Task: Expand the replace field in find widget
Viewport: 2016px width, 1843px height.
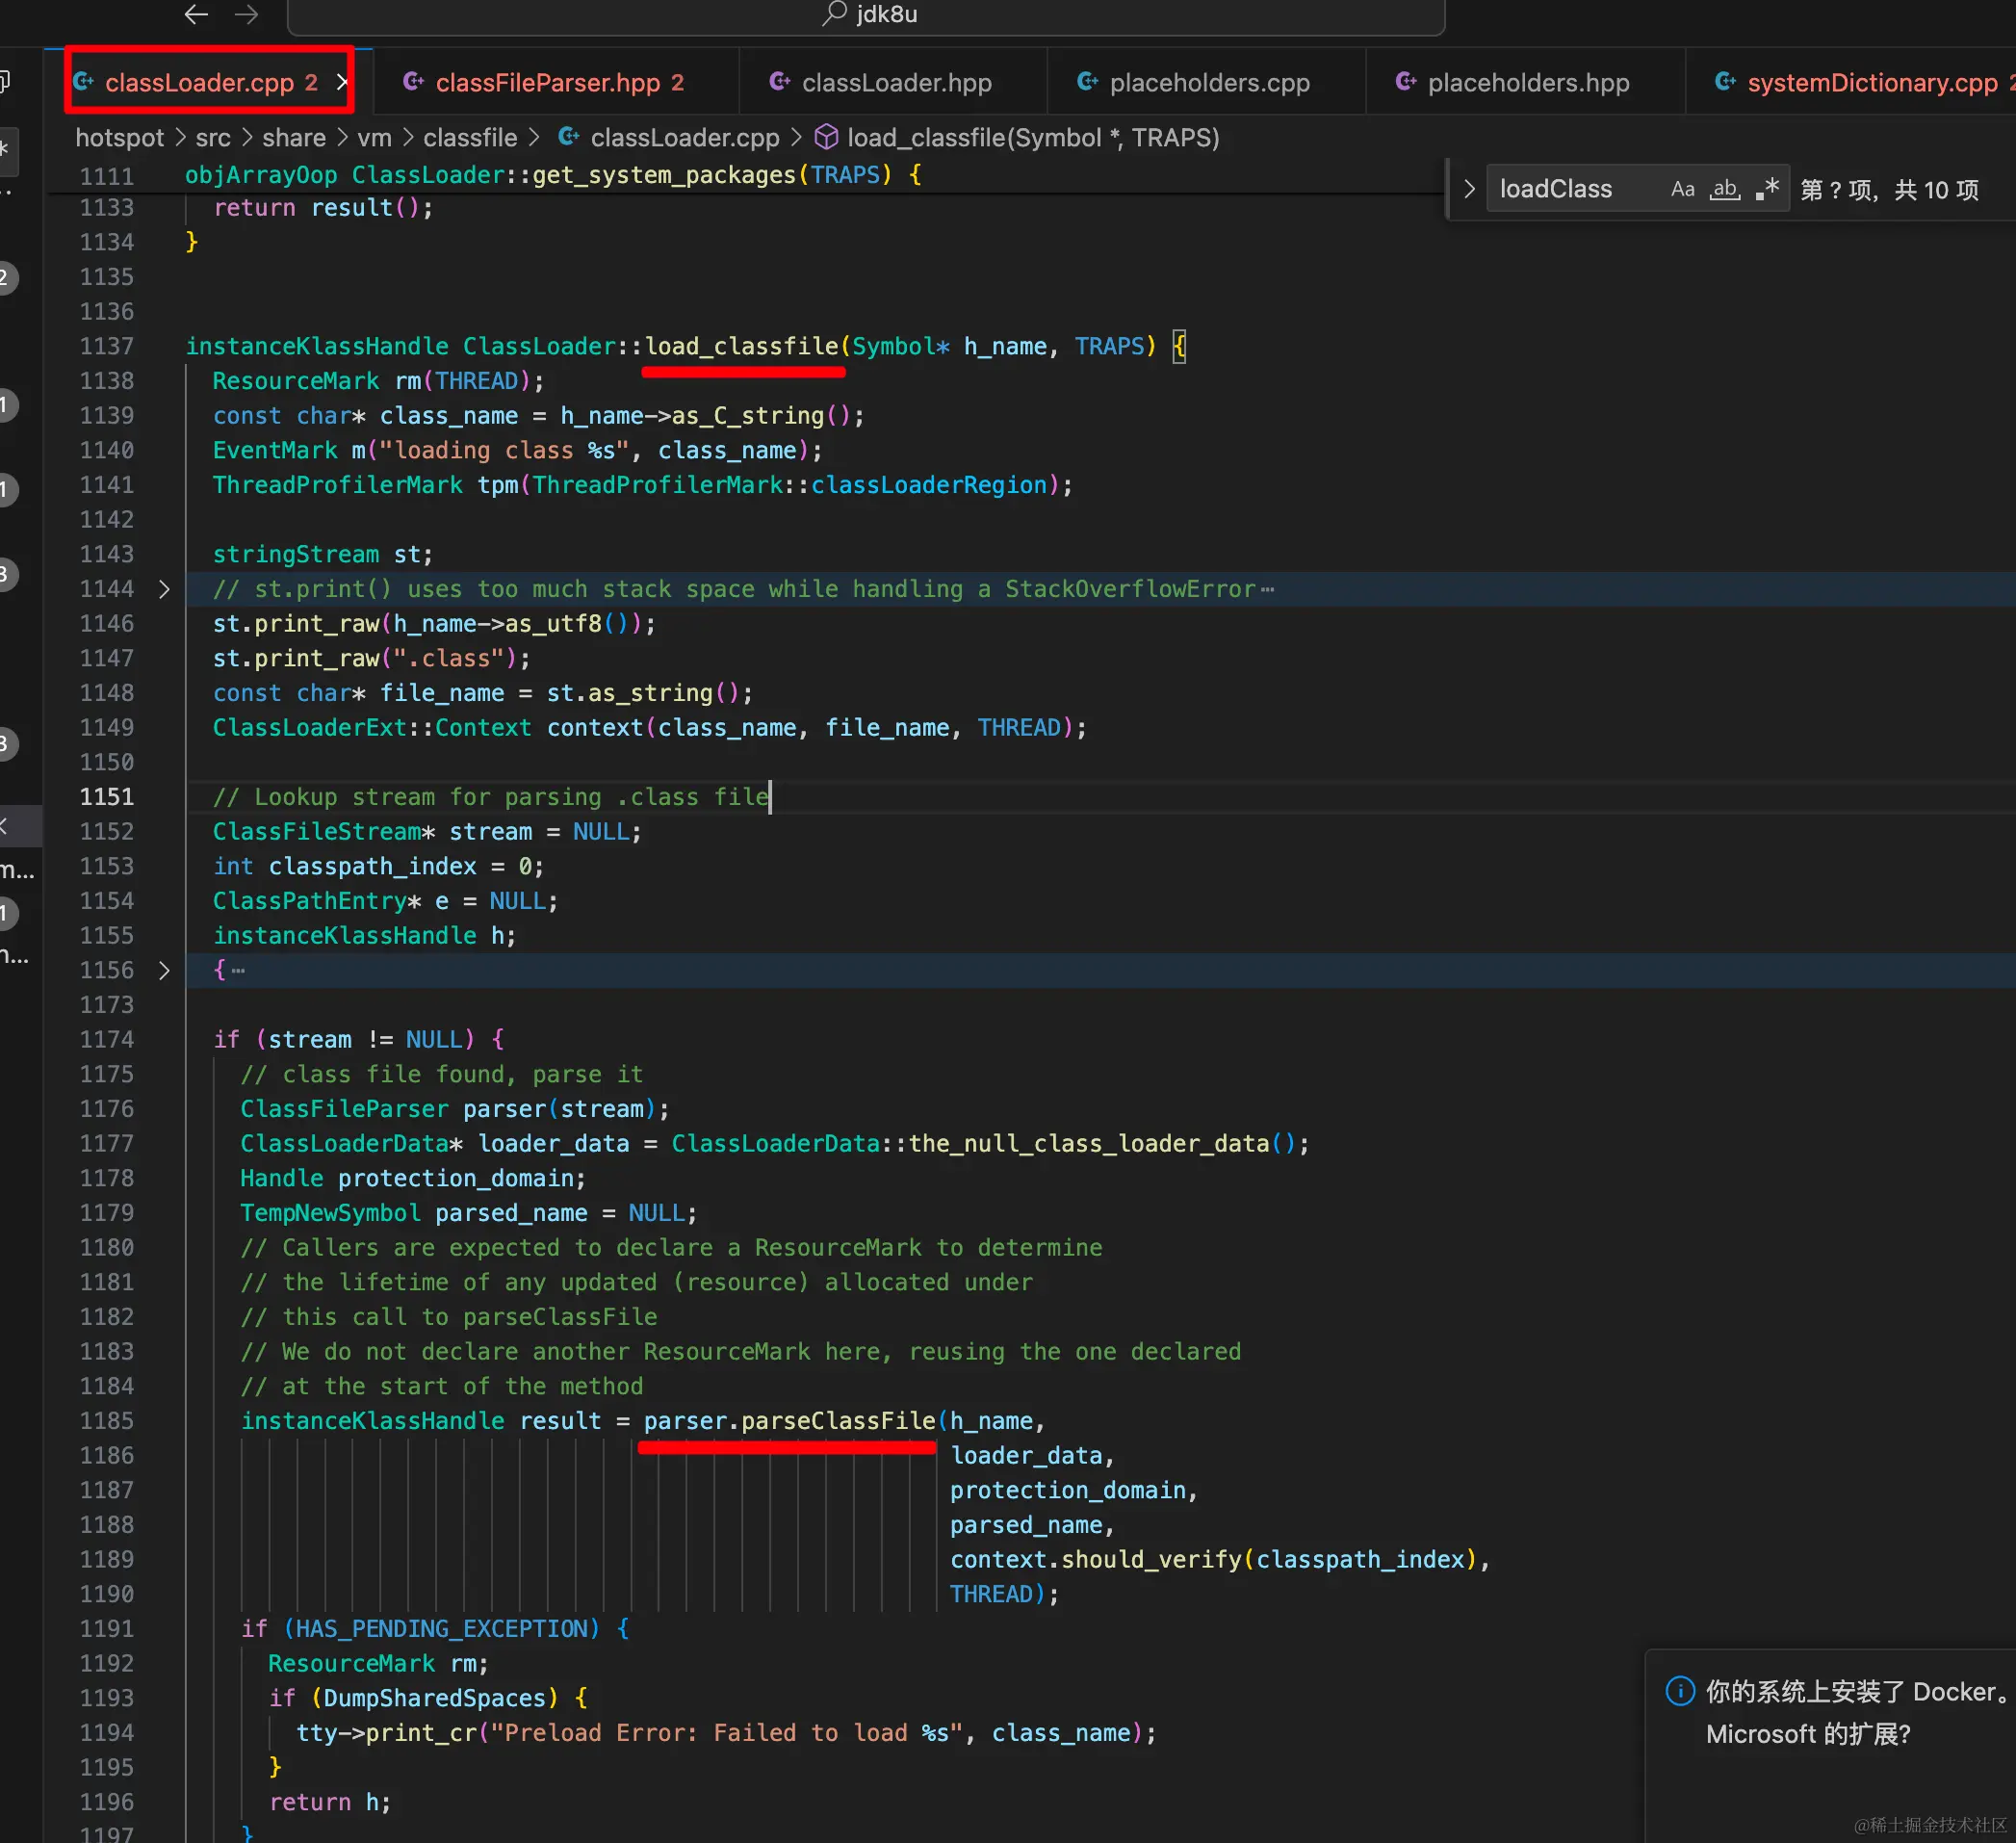Action: [1469, 189]
